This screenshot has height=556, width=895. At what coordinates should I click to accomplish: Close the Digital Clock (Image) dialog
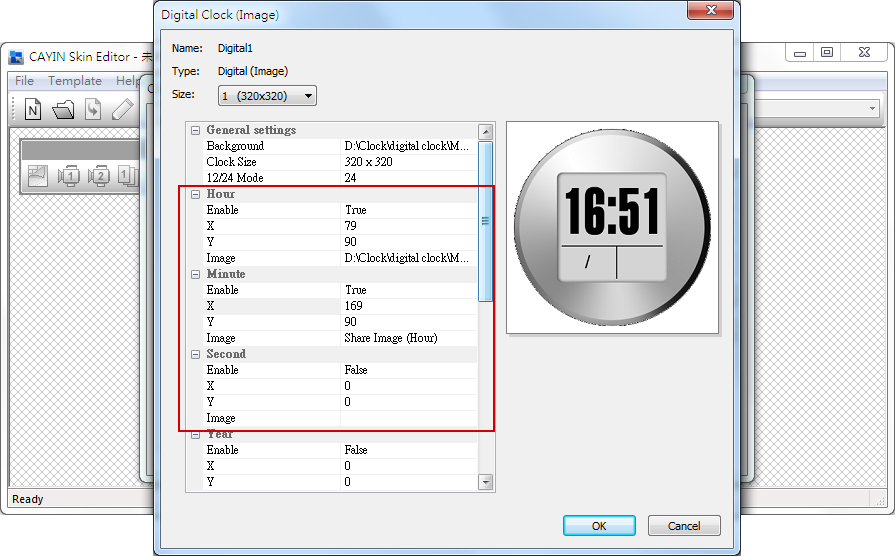(711, 10)
